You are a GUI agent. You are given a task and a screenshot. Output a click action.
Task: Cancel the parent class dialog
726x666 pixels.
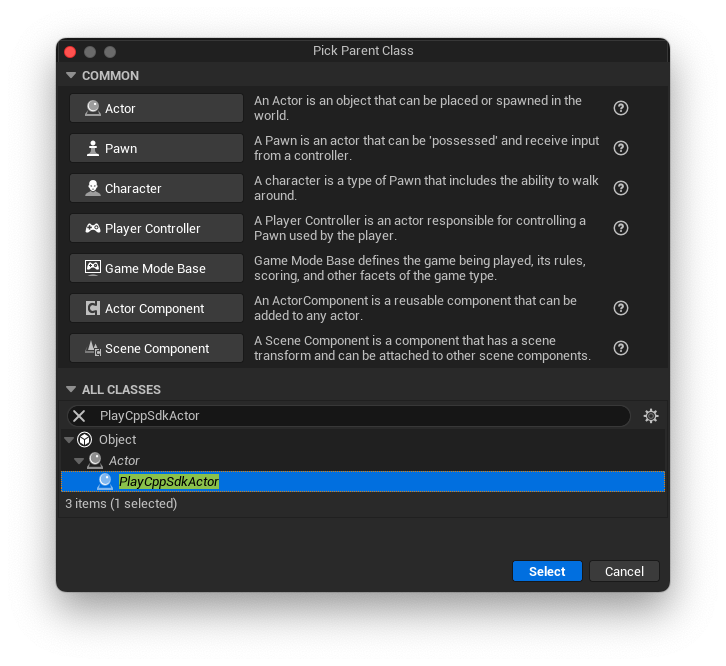624,571
